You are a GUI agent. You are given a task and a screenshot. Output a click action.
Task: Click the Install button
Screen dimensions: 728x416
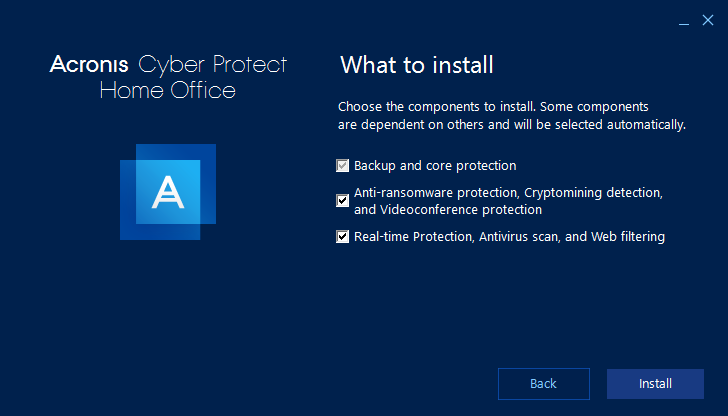(x=655, y=384)
